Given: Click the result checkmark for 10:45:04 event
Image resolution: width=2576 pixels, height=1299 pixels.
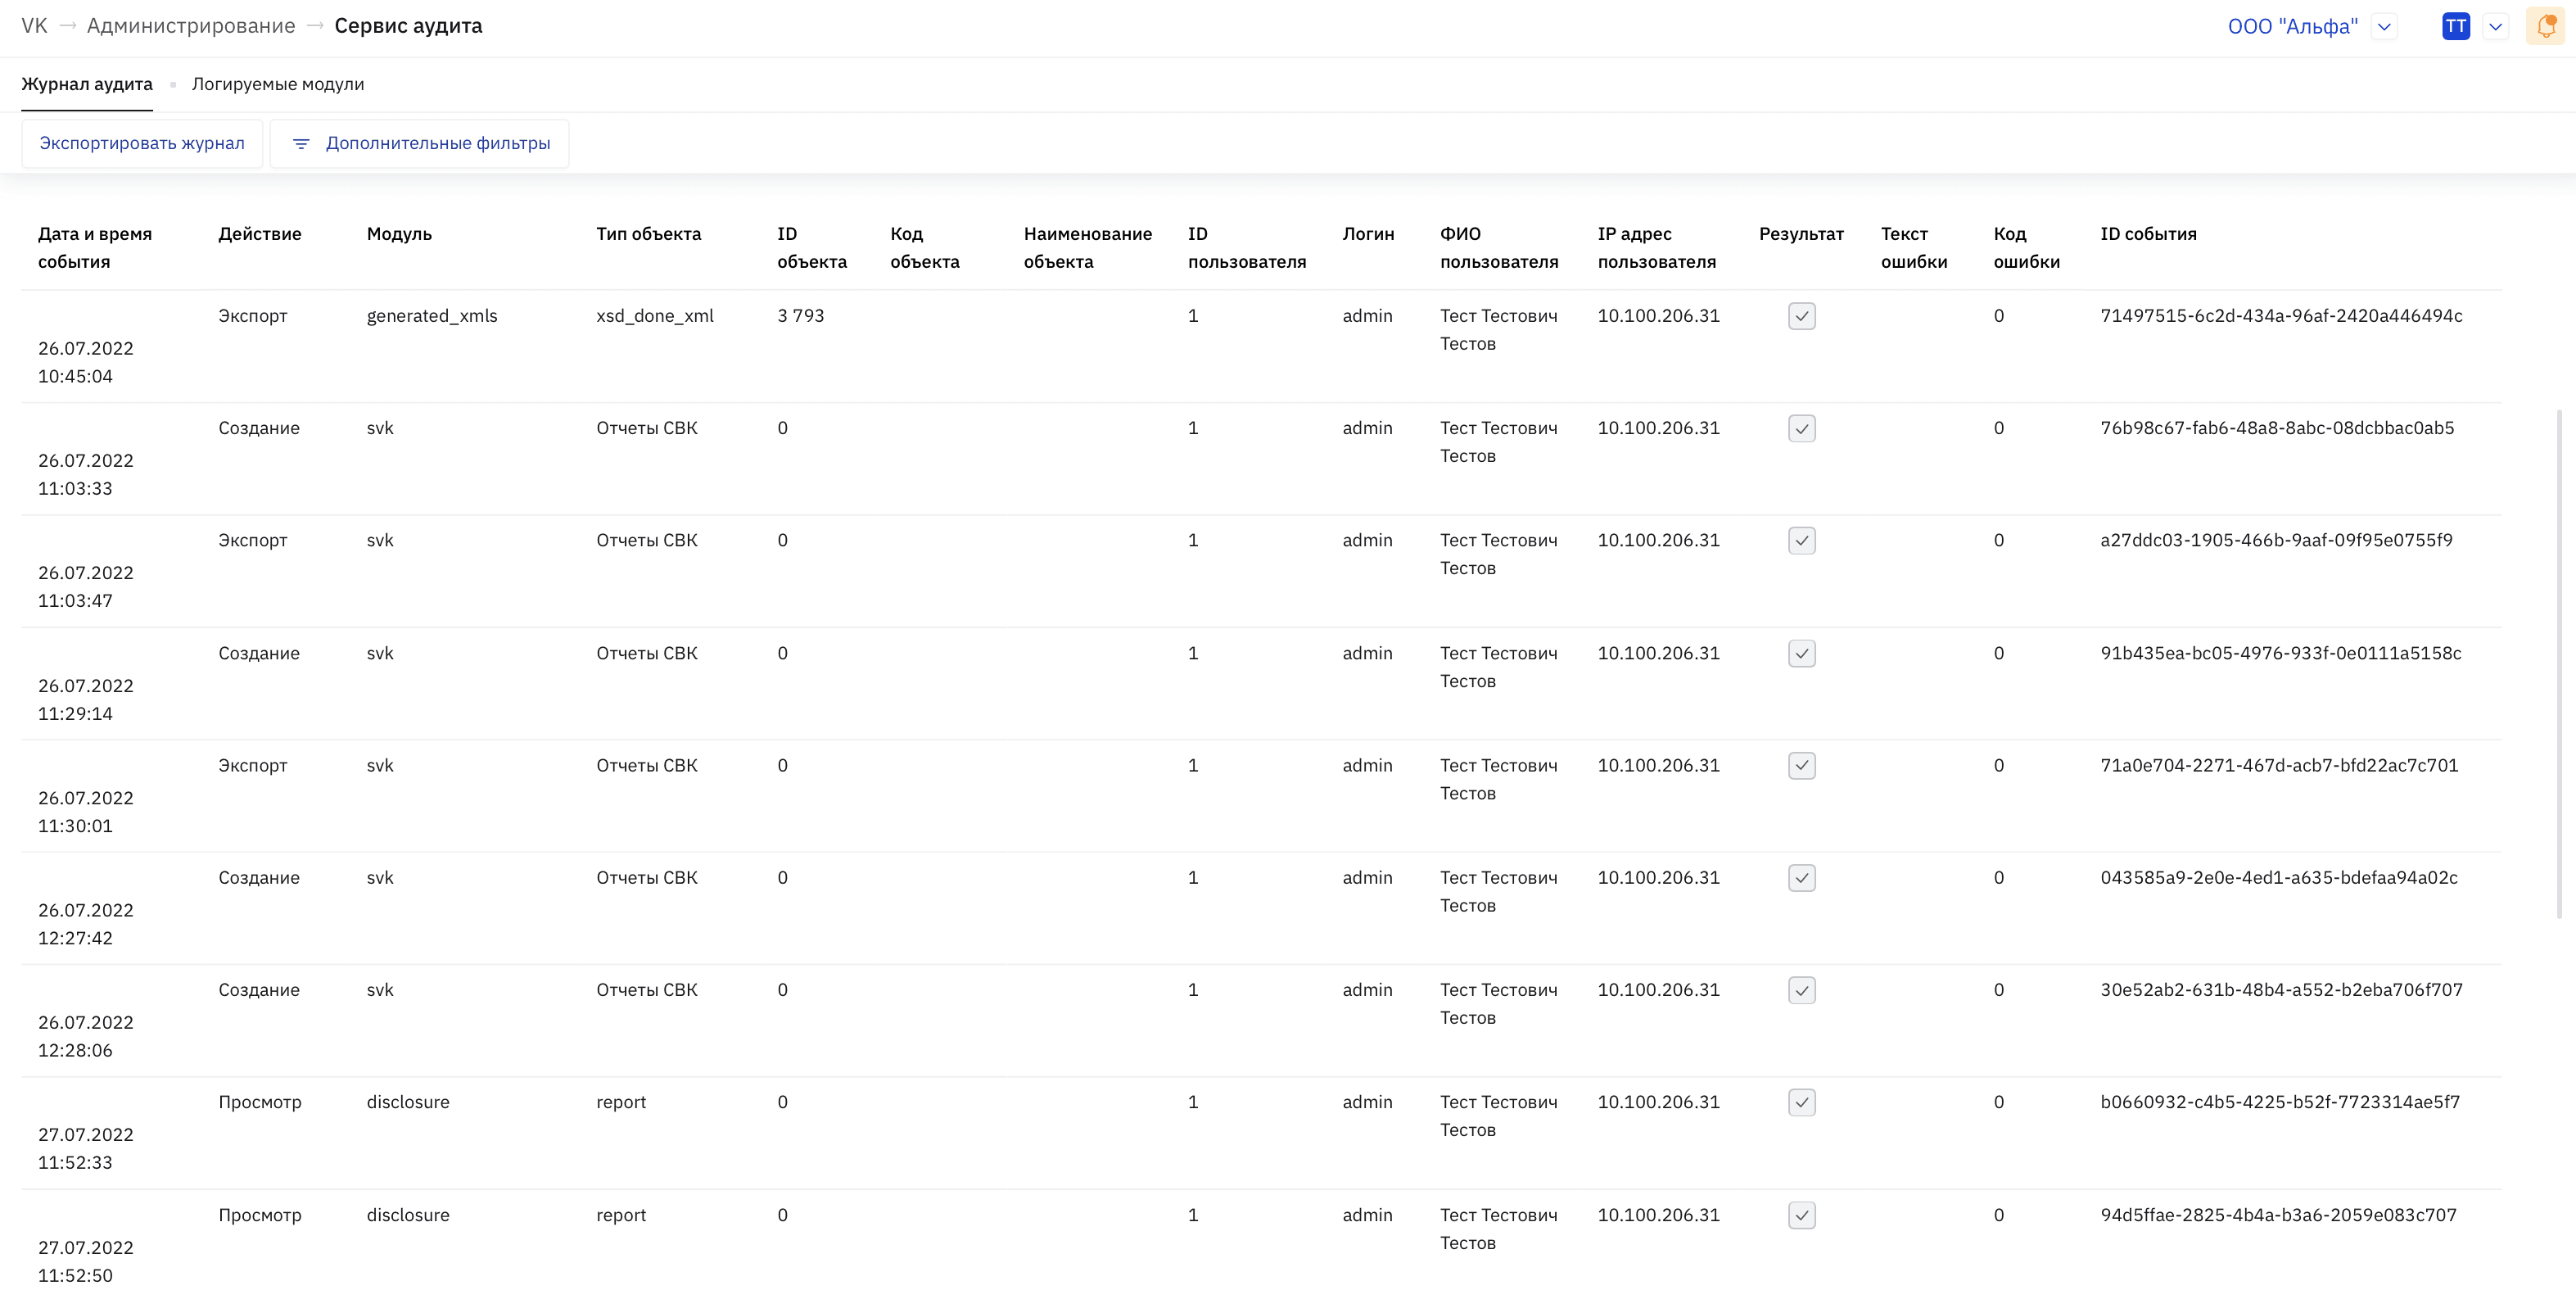Looking at the screenshot, I should (x=1801, y=316).
